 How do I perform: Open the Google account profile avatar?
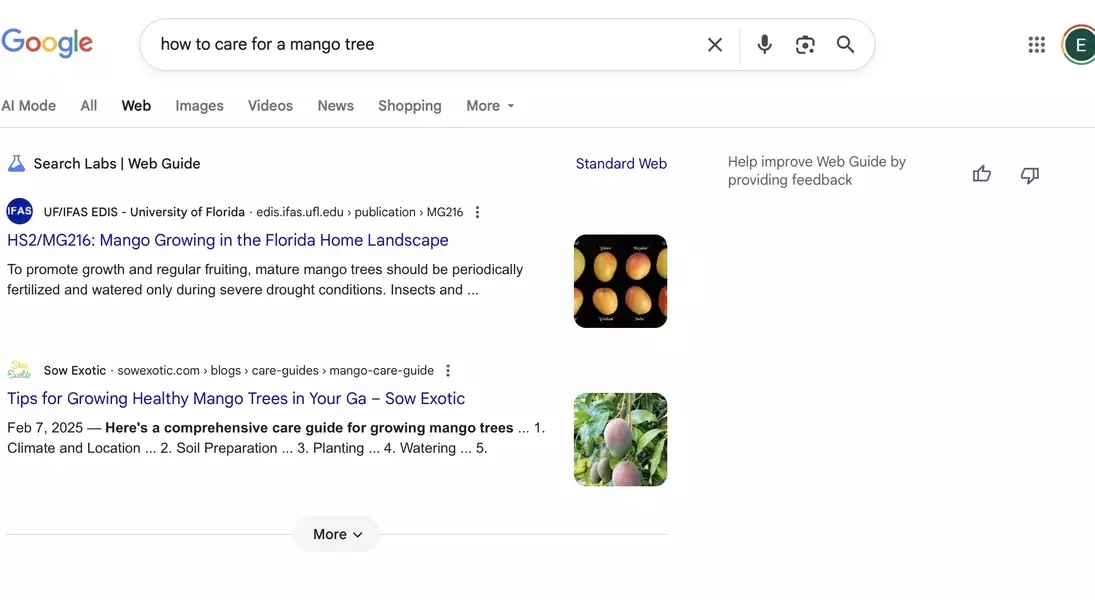click(1078, 45)
